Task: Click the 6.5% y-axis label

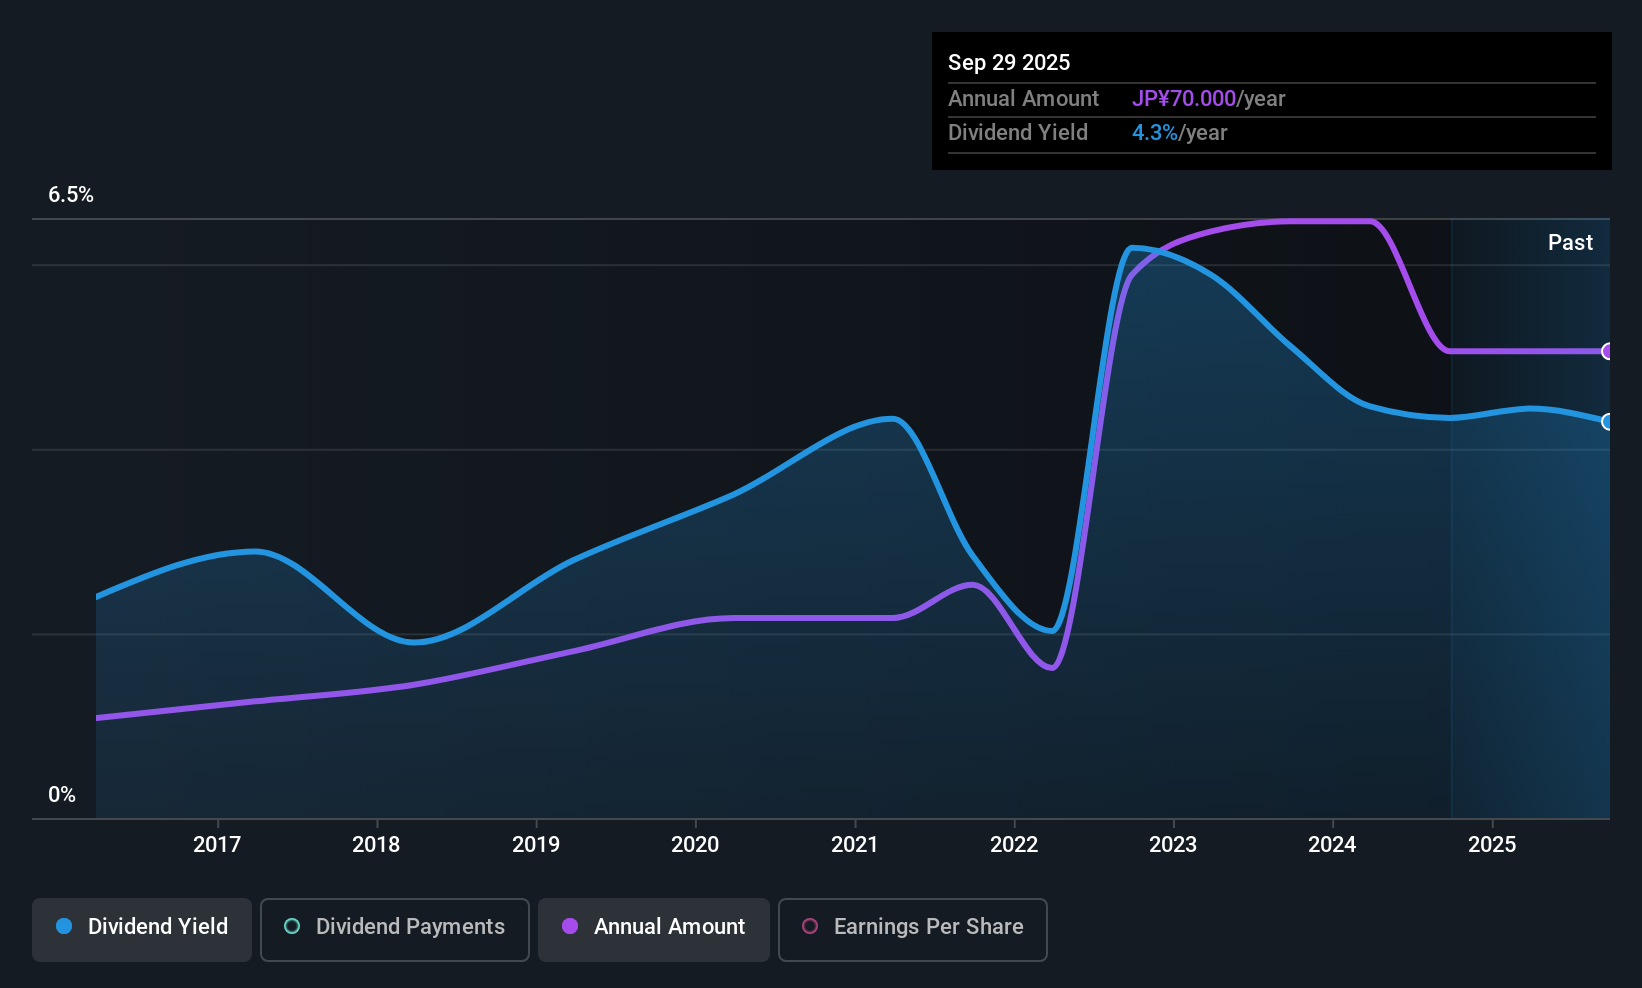Action: click(71, 195)
